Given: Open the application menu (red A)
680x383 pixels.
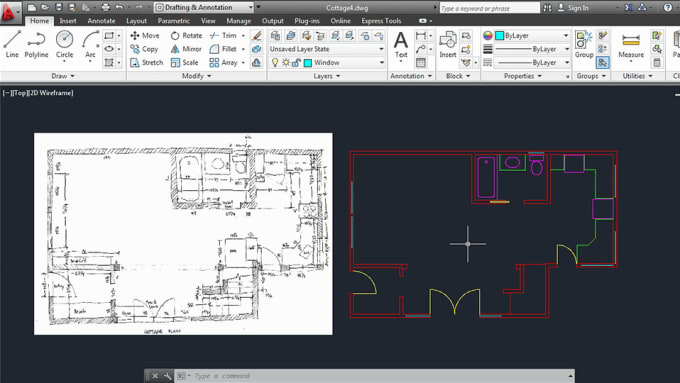Looking at the screenshot, I should [9, 12].
